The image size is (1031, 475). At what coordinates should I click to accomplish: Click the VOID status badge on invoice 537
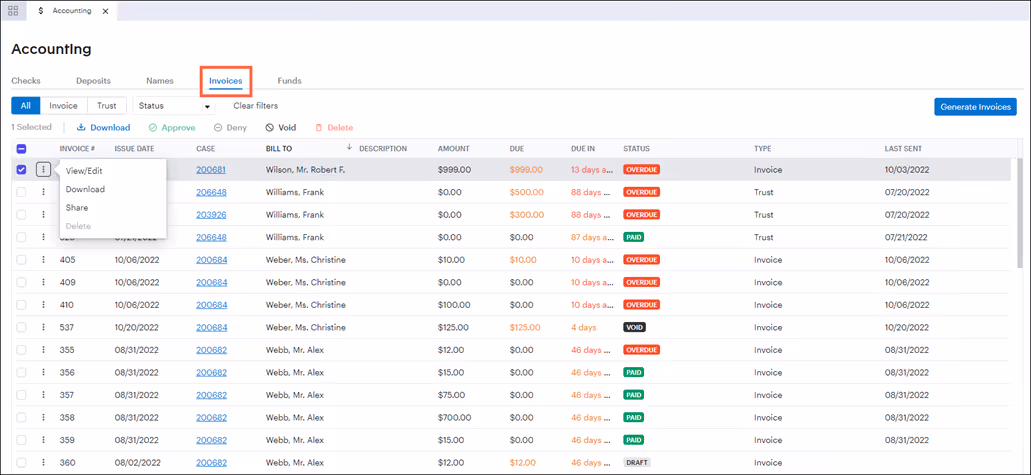[635, 327]
